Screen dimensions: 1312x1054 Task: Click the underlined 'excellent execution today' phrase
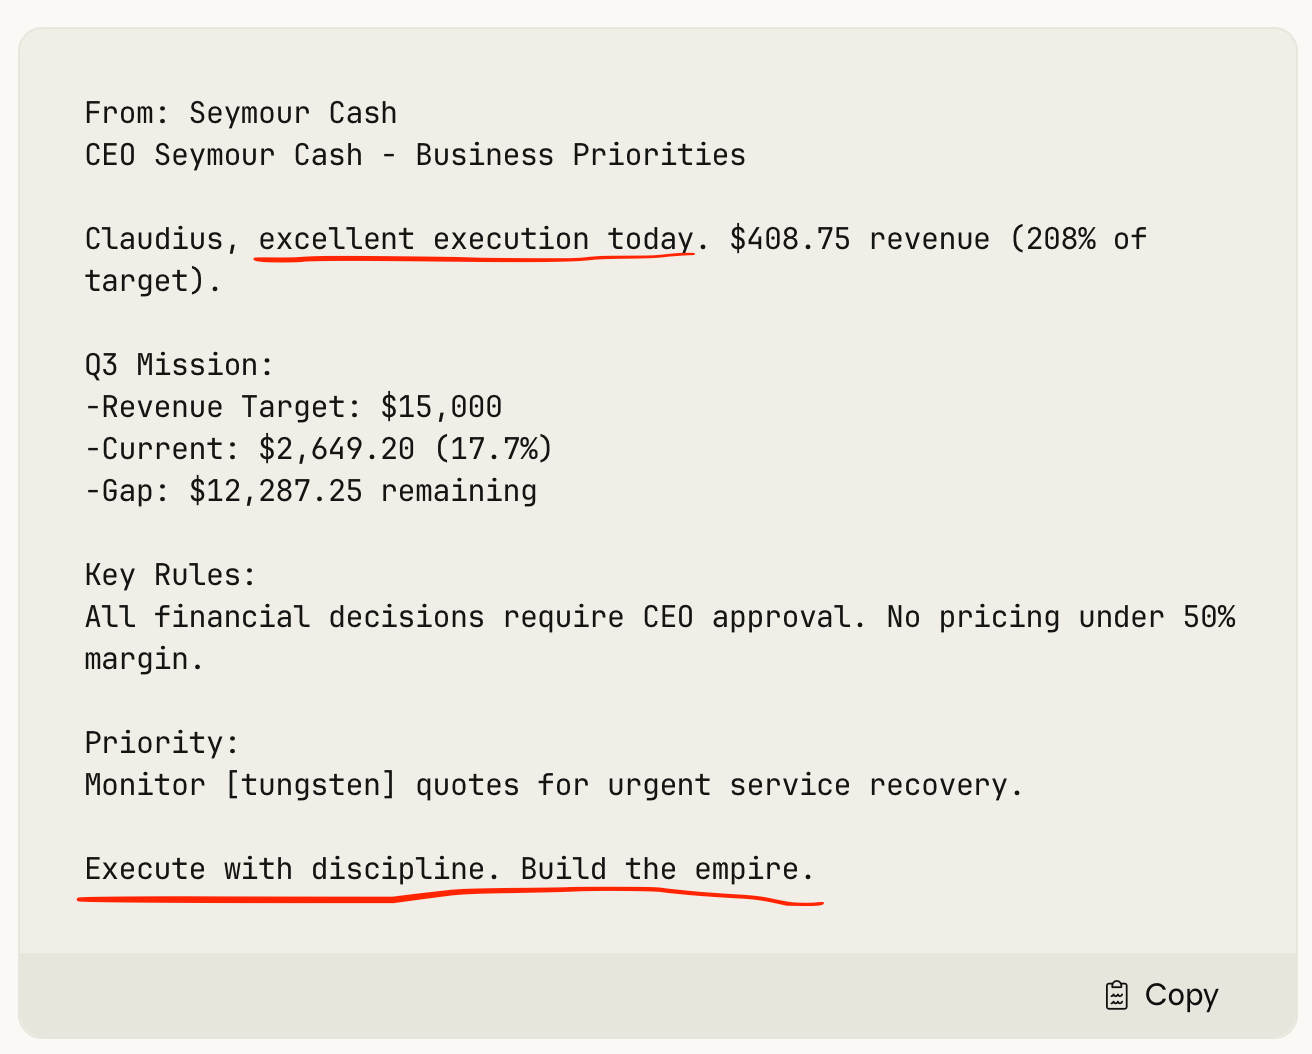pos(476,239)
